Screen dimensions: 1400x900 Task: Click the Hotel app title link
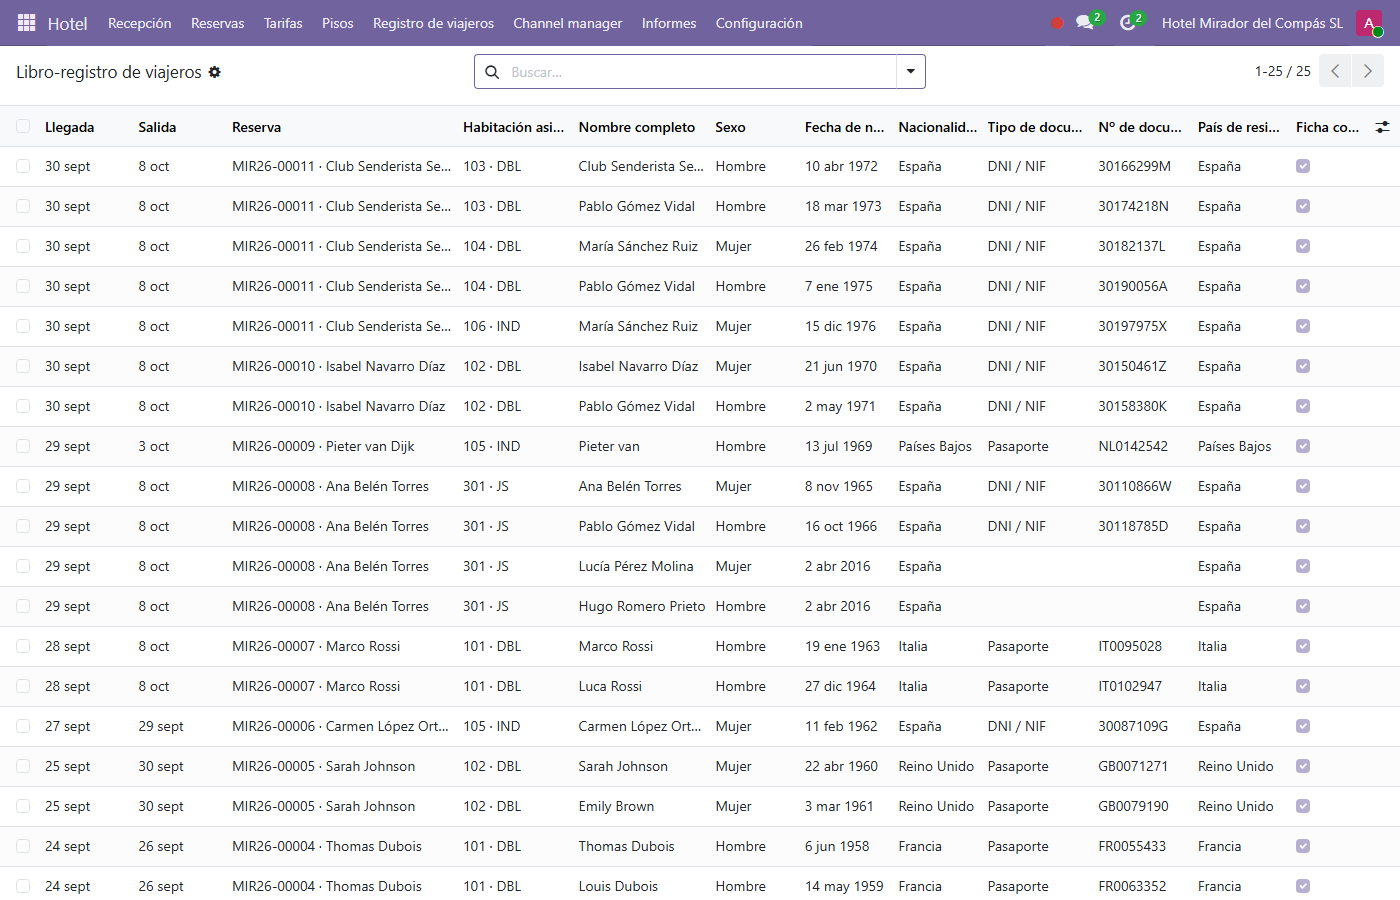pos(68,23)
